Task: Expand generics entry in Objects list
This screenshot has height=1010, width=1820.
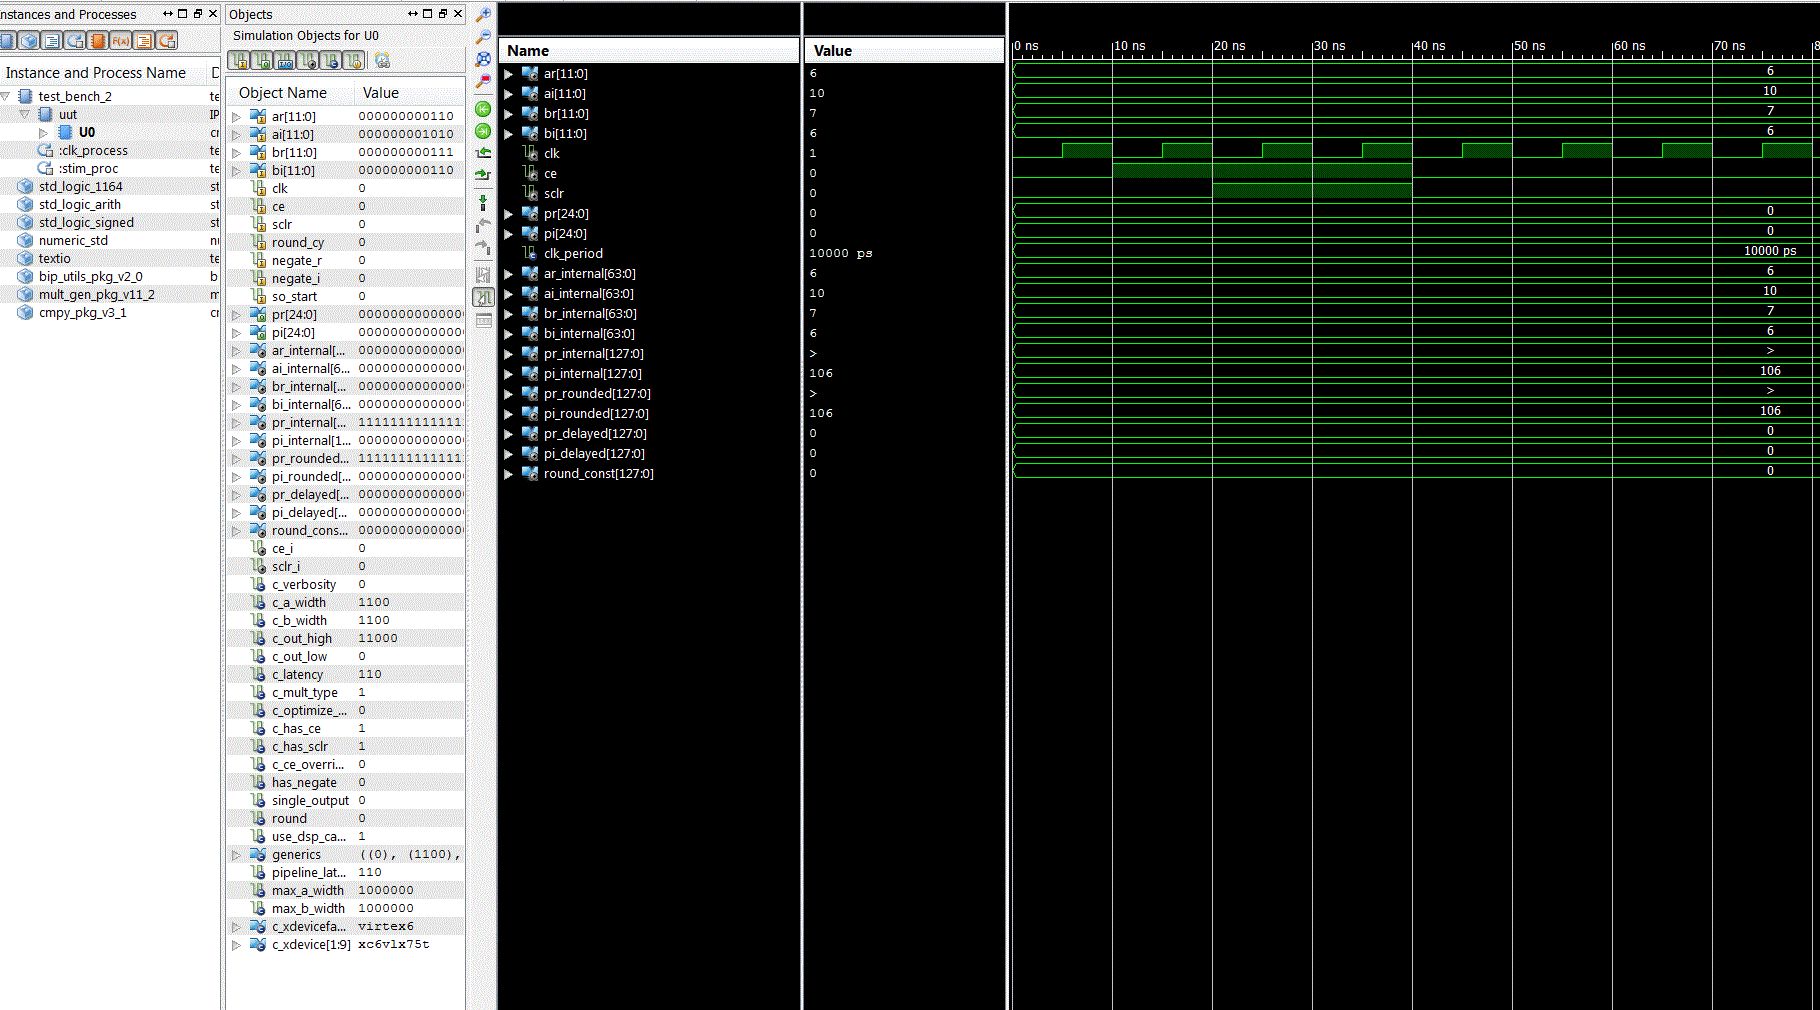Action: [x=237, y=855]
